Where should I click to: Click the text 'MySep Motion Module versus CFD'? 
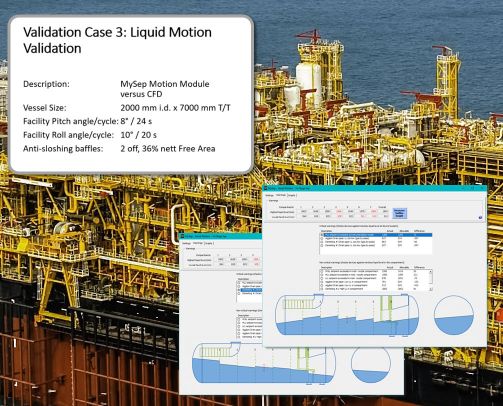pos(165,89)
